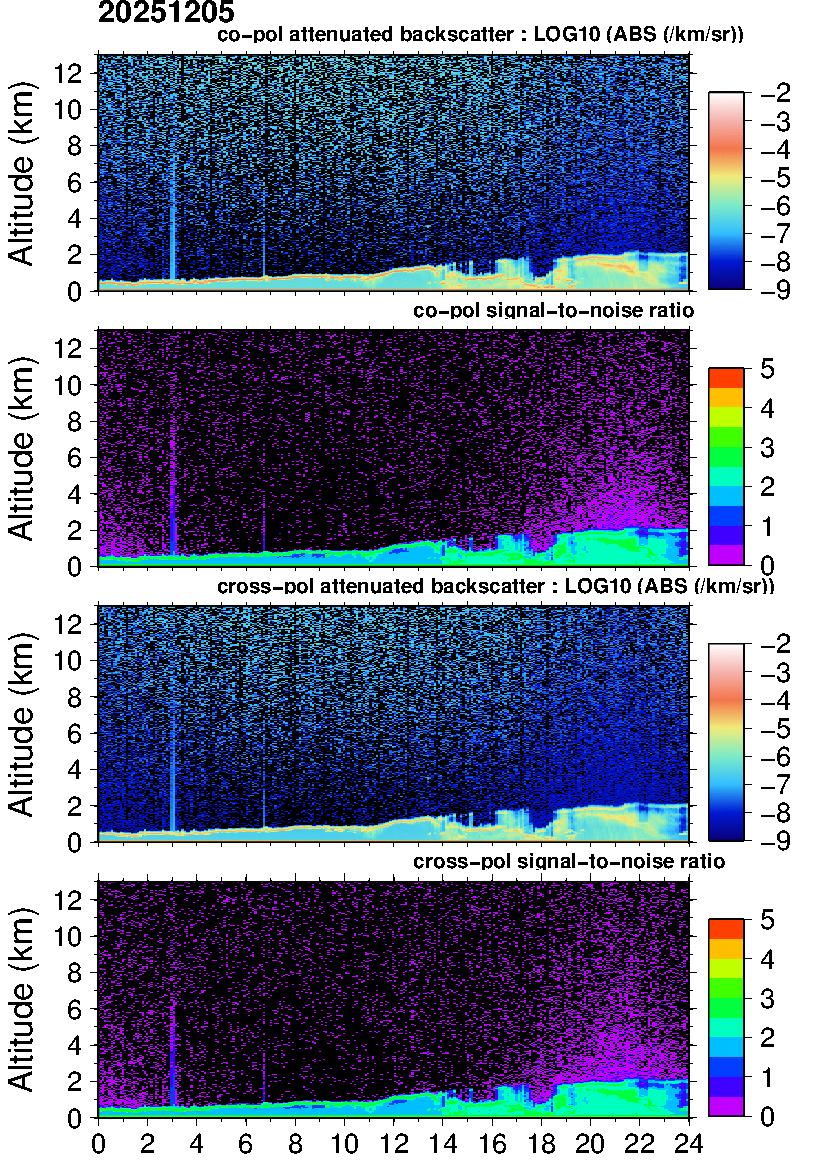Select the purple swatch in bottom colorbar
The height and width of the screenshot is (1169, 826).
[x=726, y=1105]
